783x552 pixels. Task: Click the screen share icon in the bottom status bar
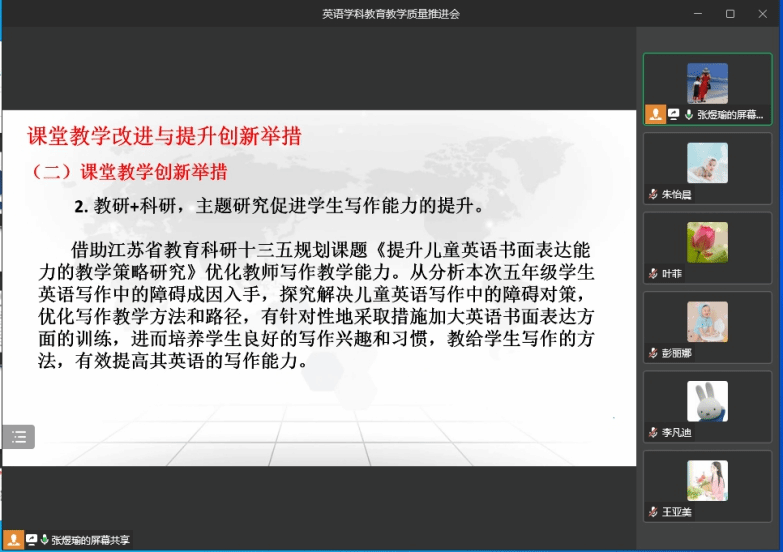click(x=31, y=540)
